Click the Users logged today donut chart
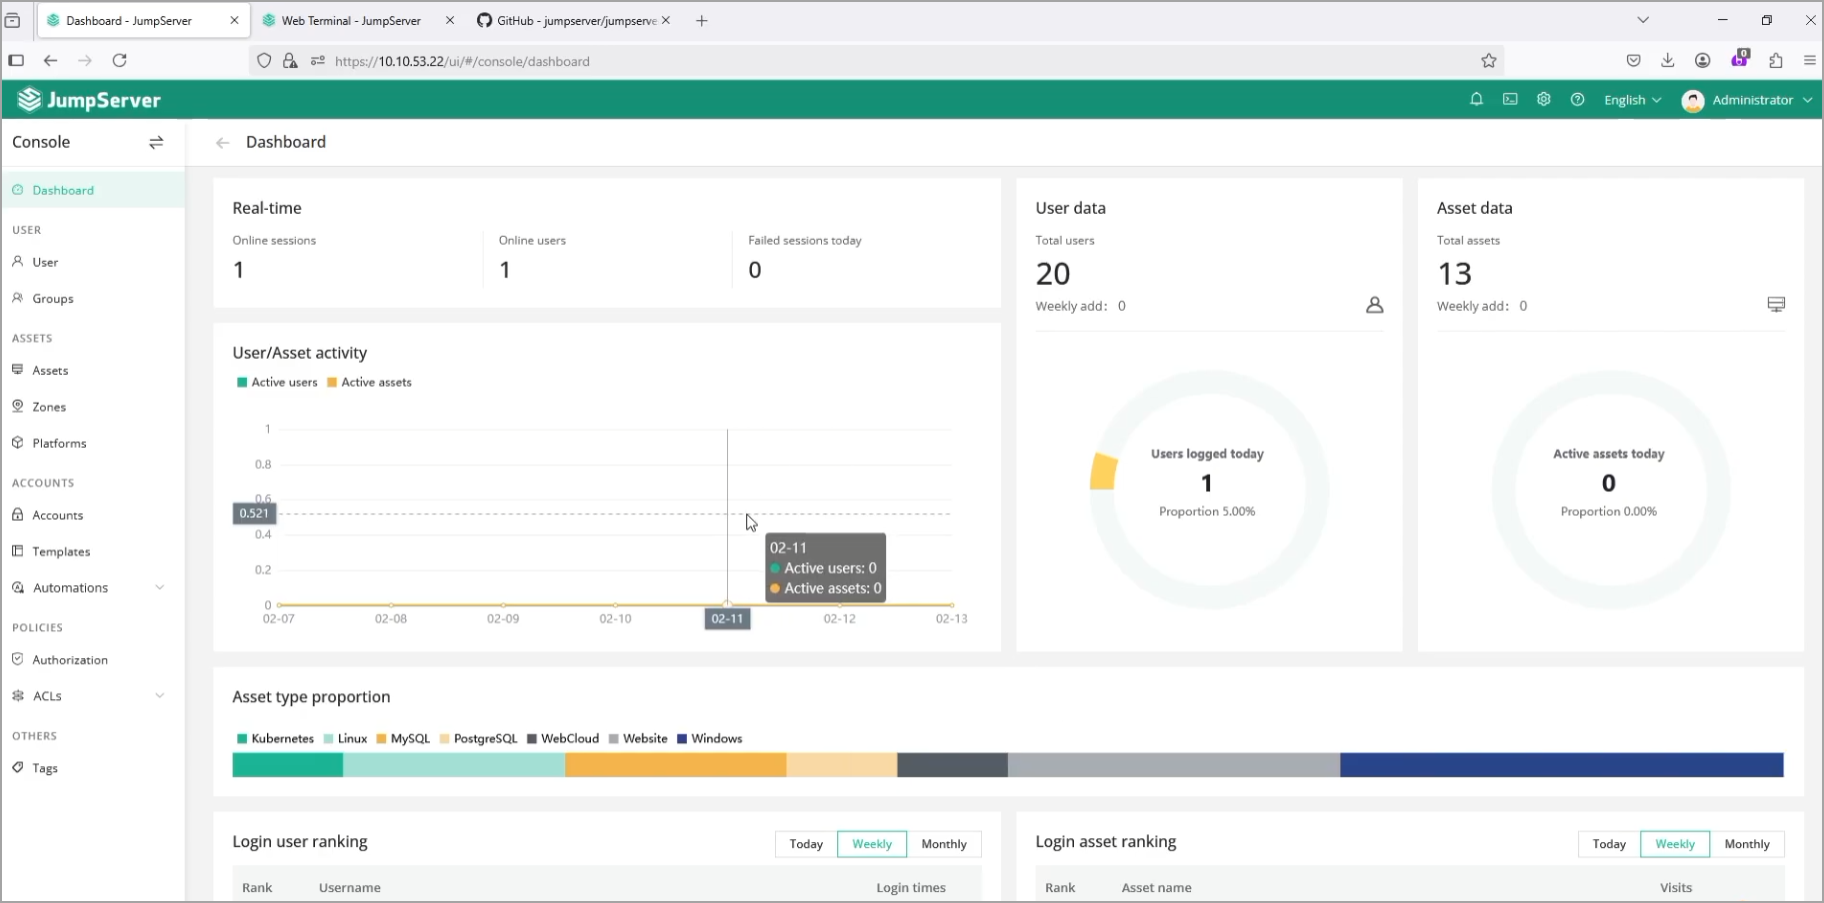This screenshot has height=903, width=1824. click(x=1208, y=490)
